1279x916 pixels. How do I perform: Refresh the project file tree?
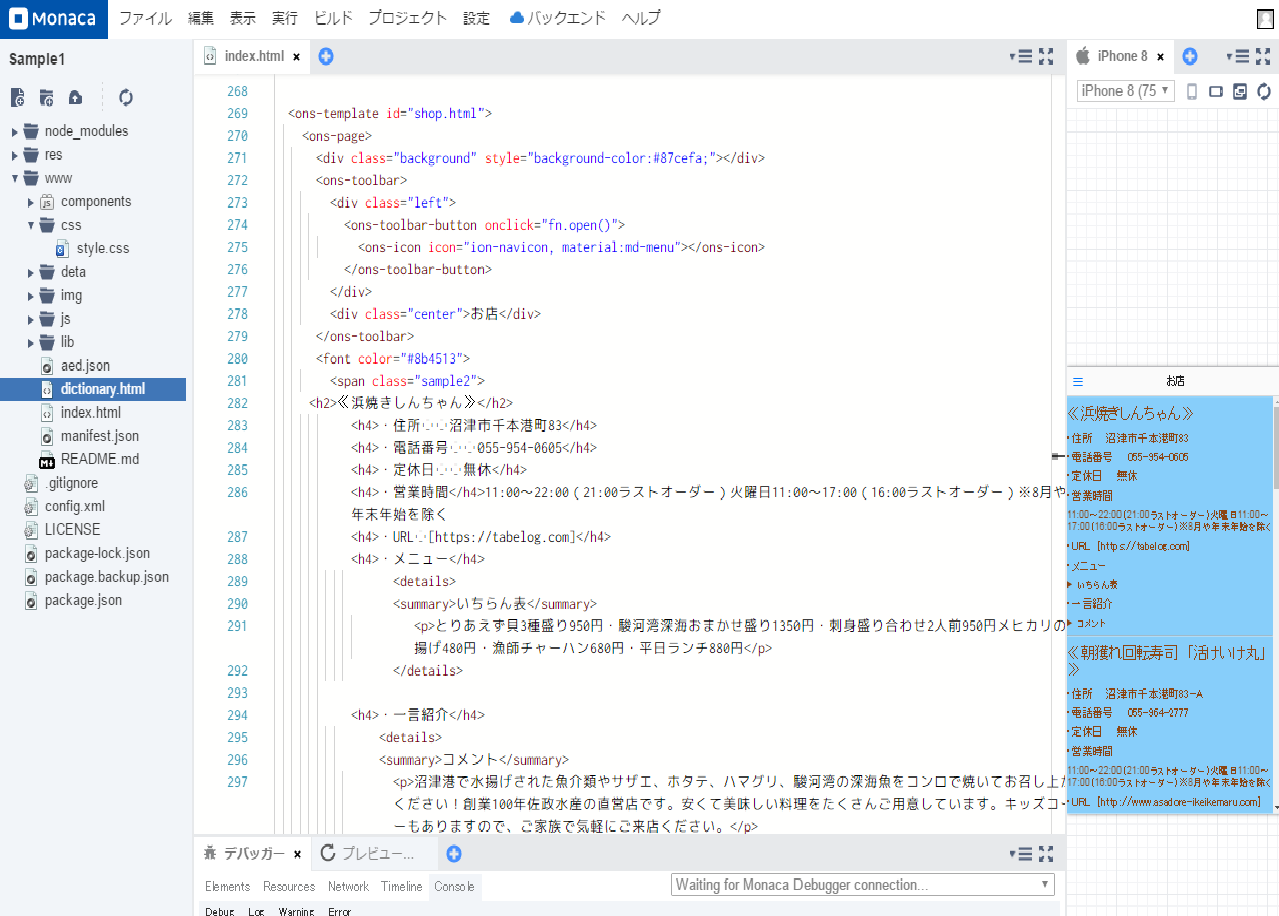pos(124,97)
